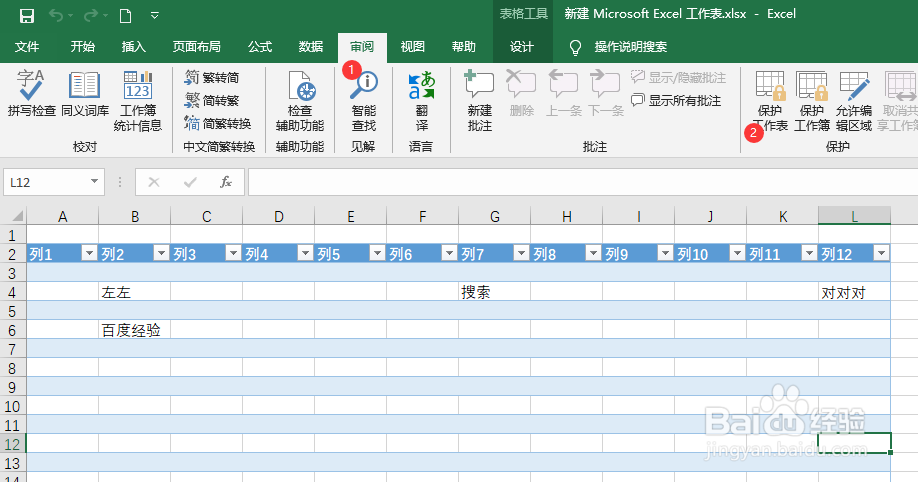
Task: Select row header 8
Action: point(13,368)
